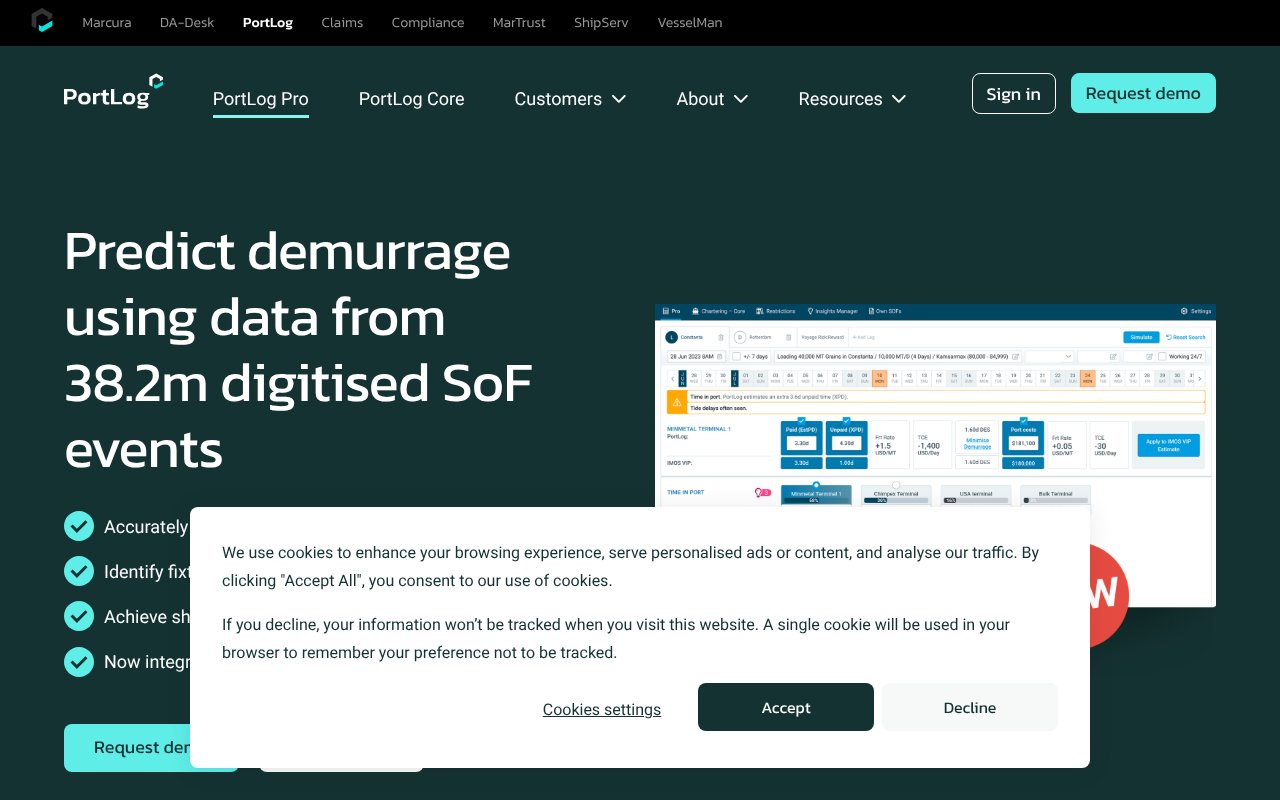Image resolution: width=1280 pixels, height=800 pixels.
Task: Open the About dropdown
Action: pyautogui.click(x=712, y=99)
